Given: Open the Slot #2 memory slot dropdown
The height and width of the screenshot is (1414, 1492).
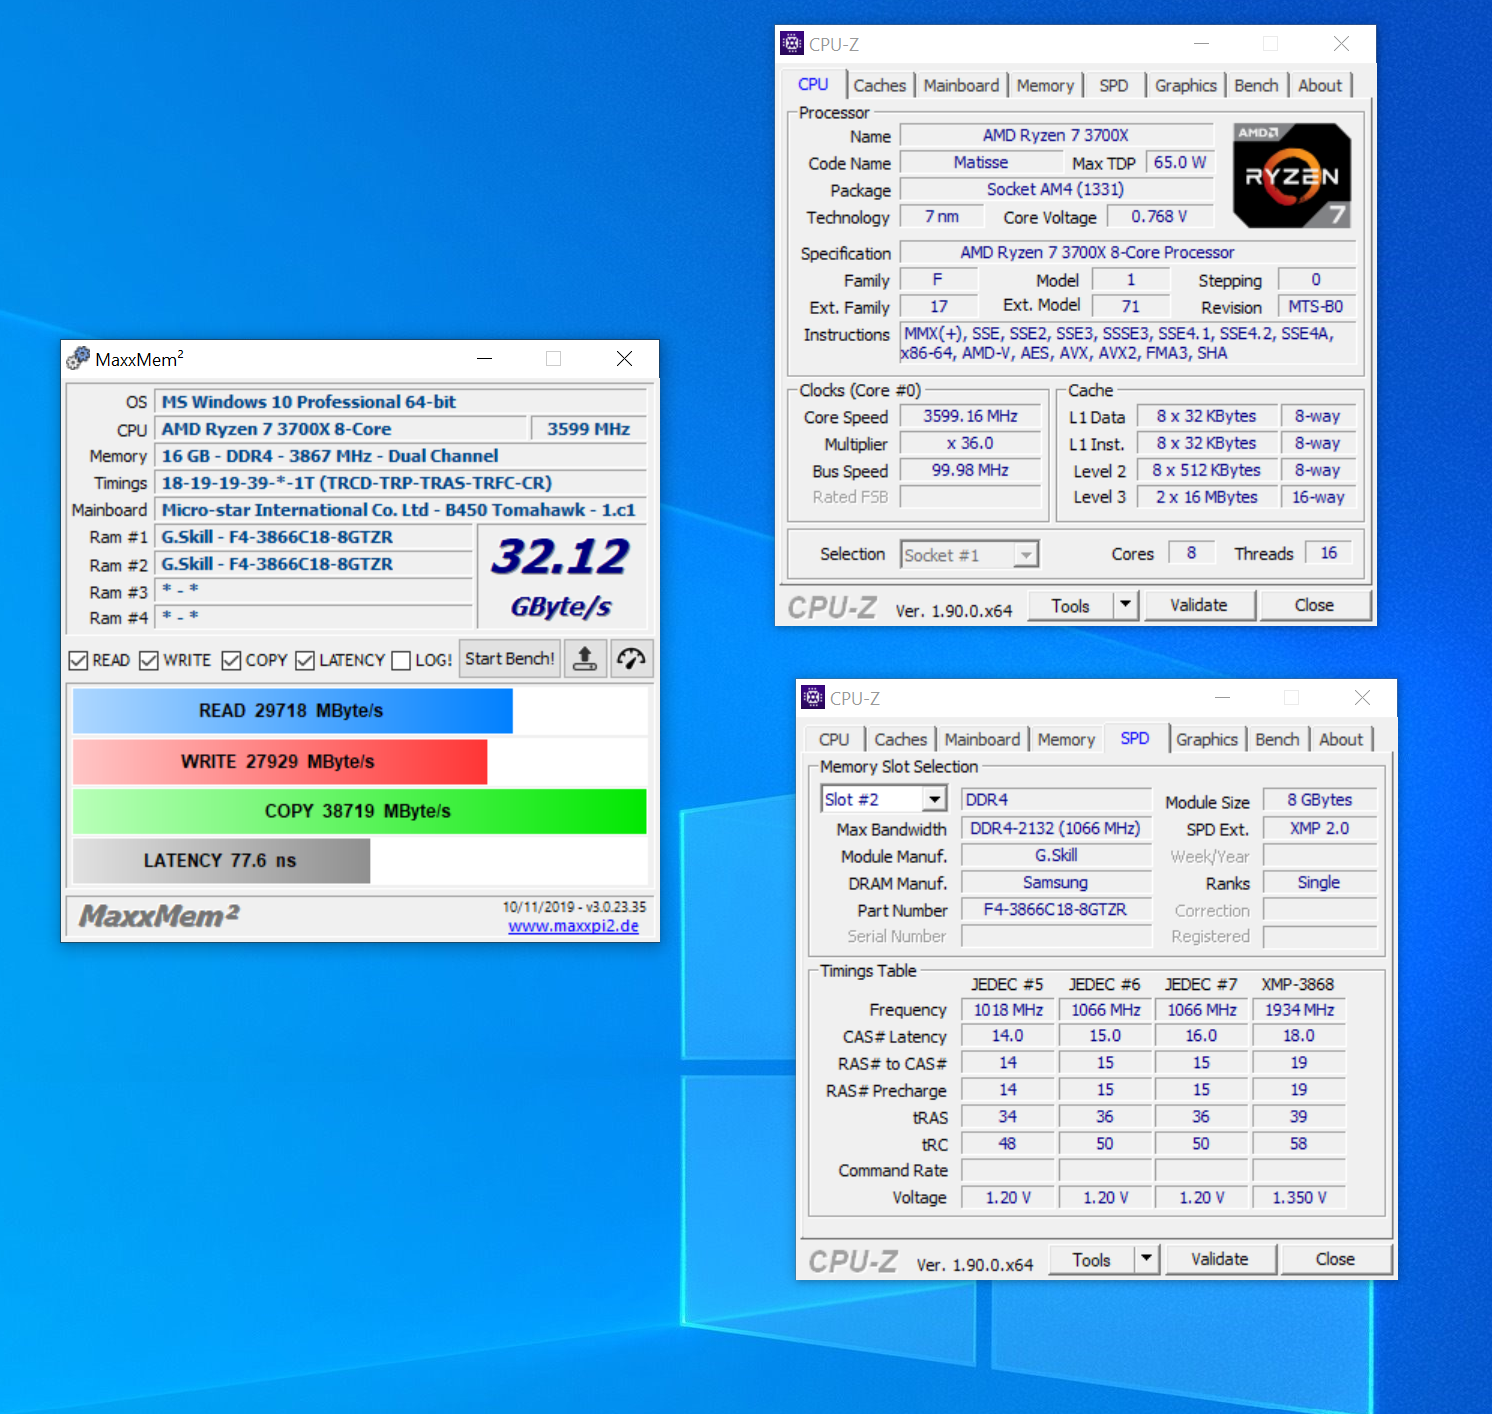Looking at the screenshot, I should (934, 799).
